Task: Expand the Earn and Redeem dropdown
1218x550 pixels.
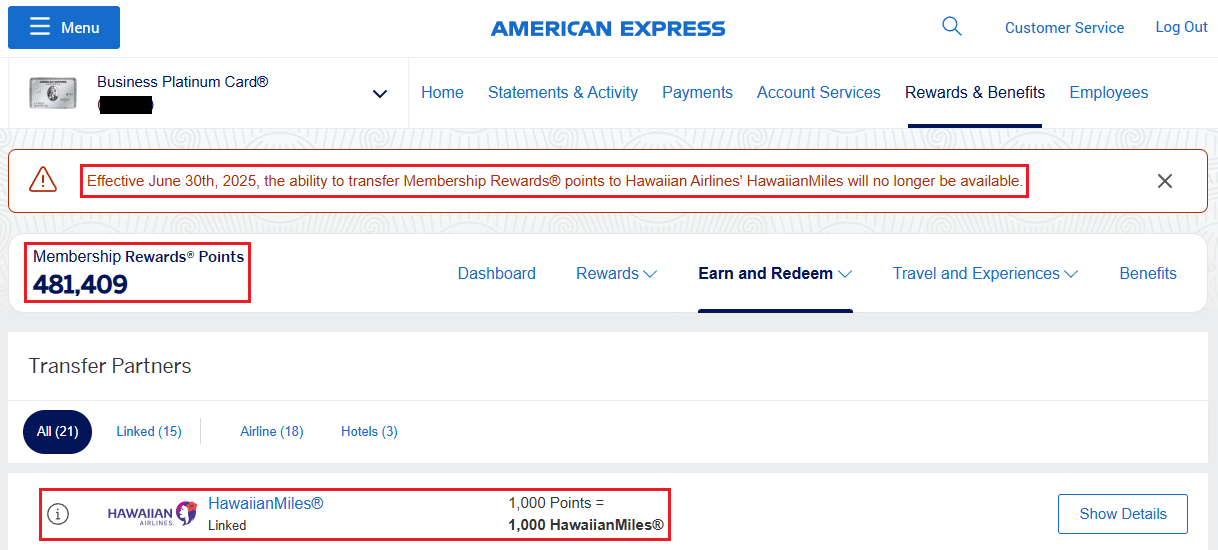Action: [x=775, y=273]
